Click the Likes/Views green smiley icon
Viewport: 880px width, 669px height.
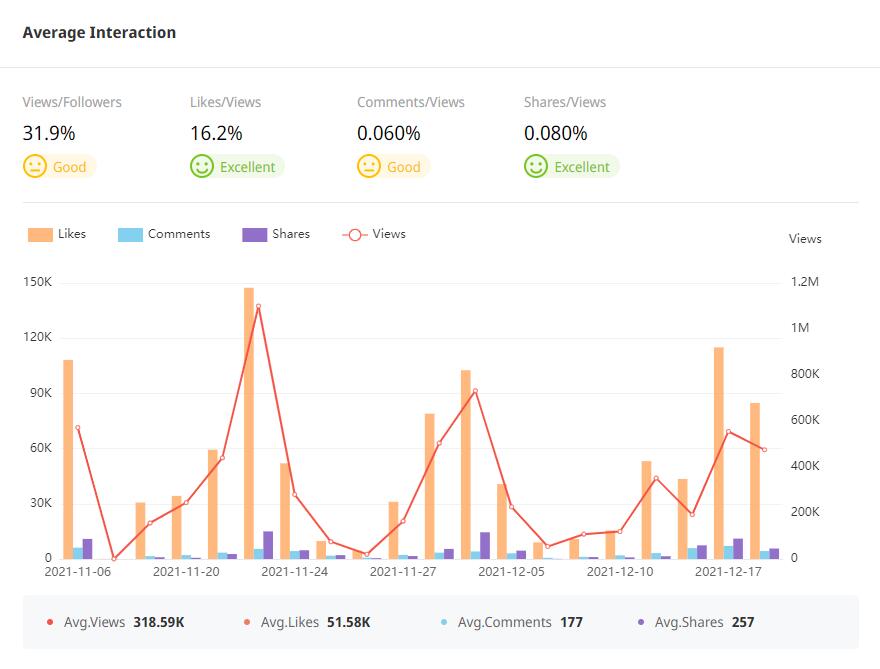click(x=202, y=166)
